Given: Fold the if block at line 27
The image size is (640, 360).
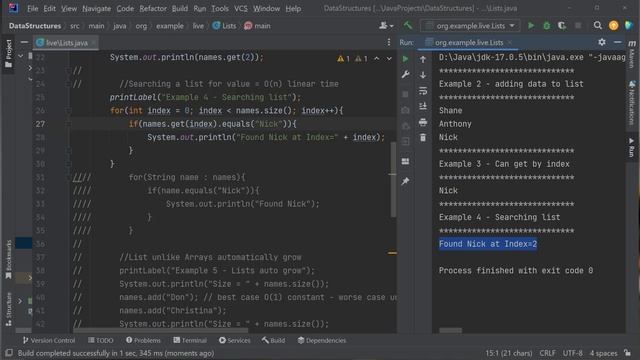Looking at the screenshot, I should (69, 124).
